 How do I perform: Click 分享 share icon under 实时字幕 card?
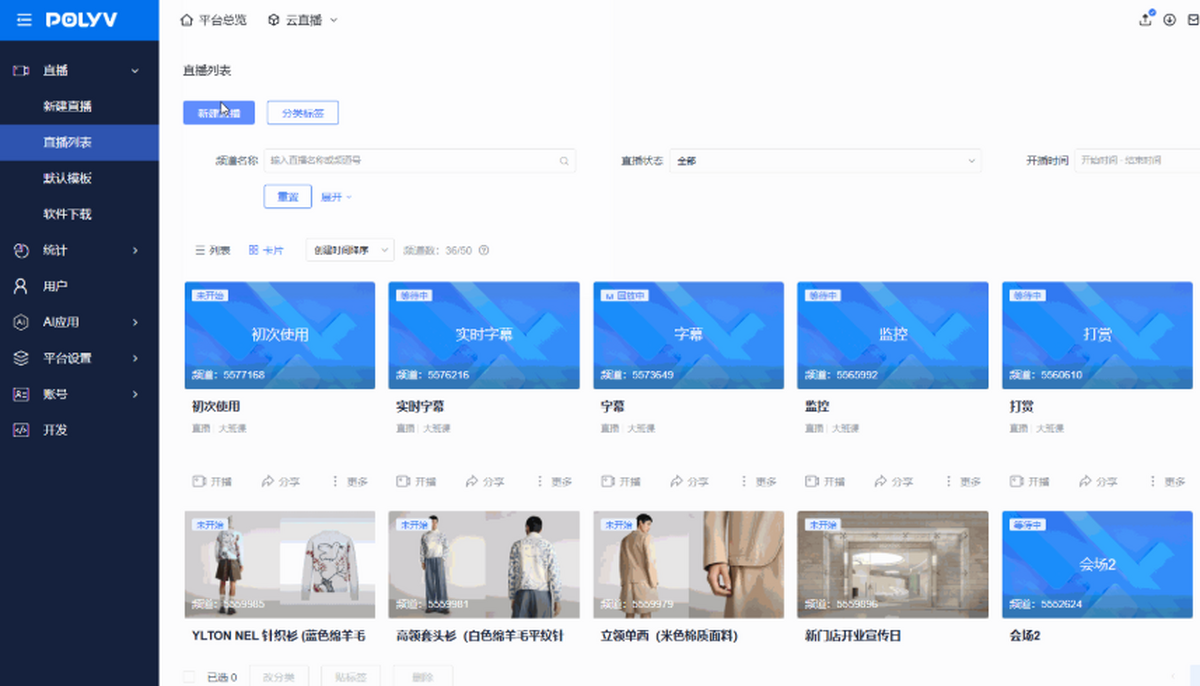472,482
